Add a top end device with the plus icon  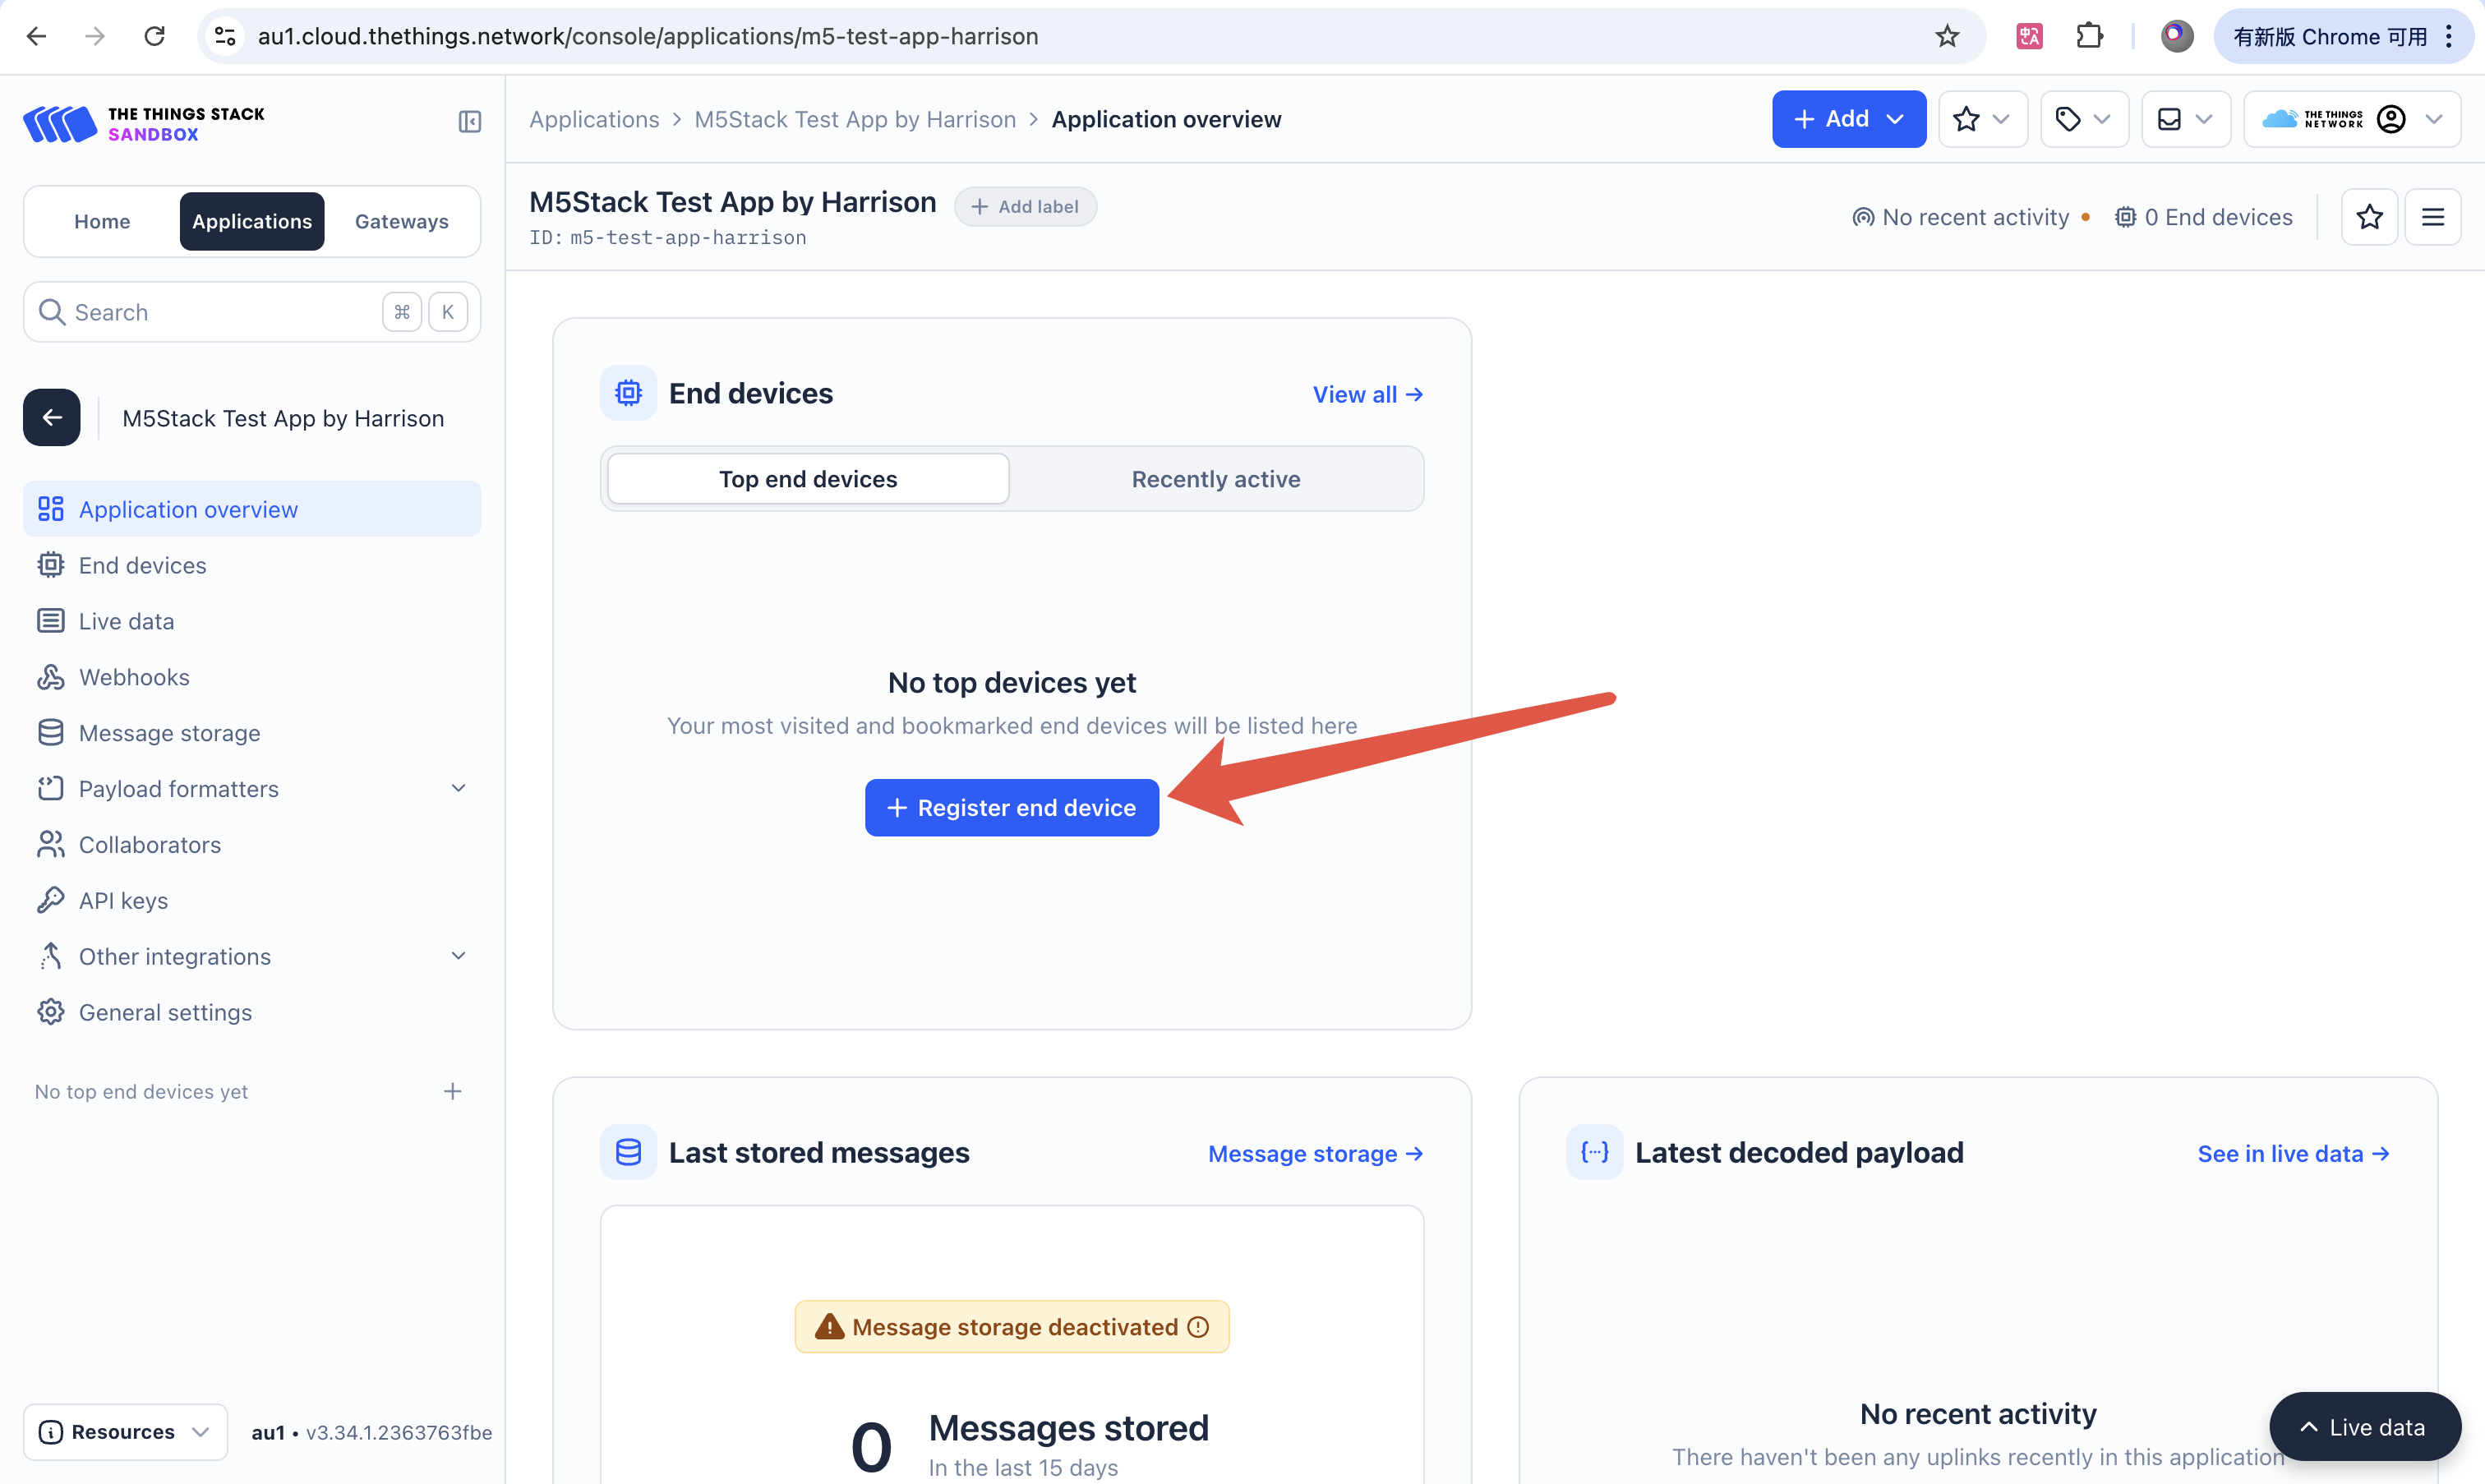pos(453,1091)
